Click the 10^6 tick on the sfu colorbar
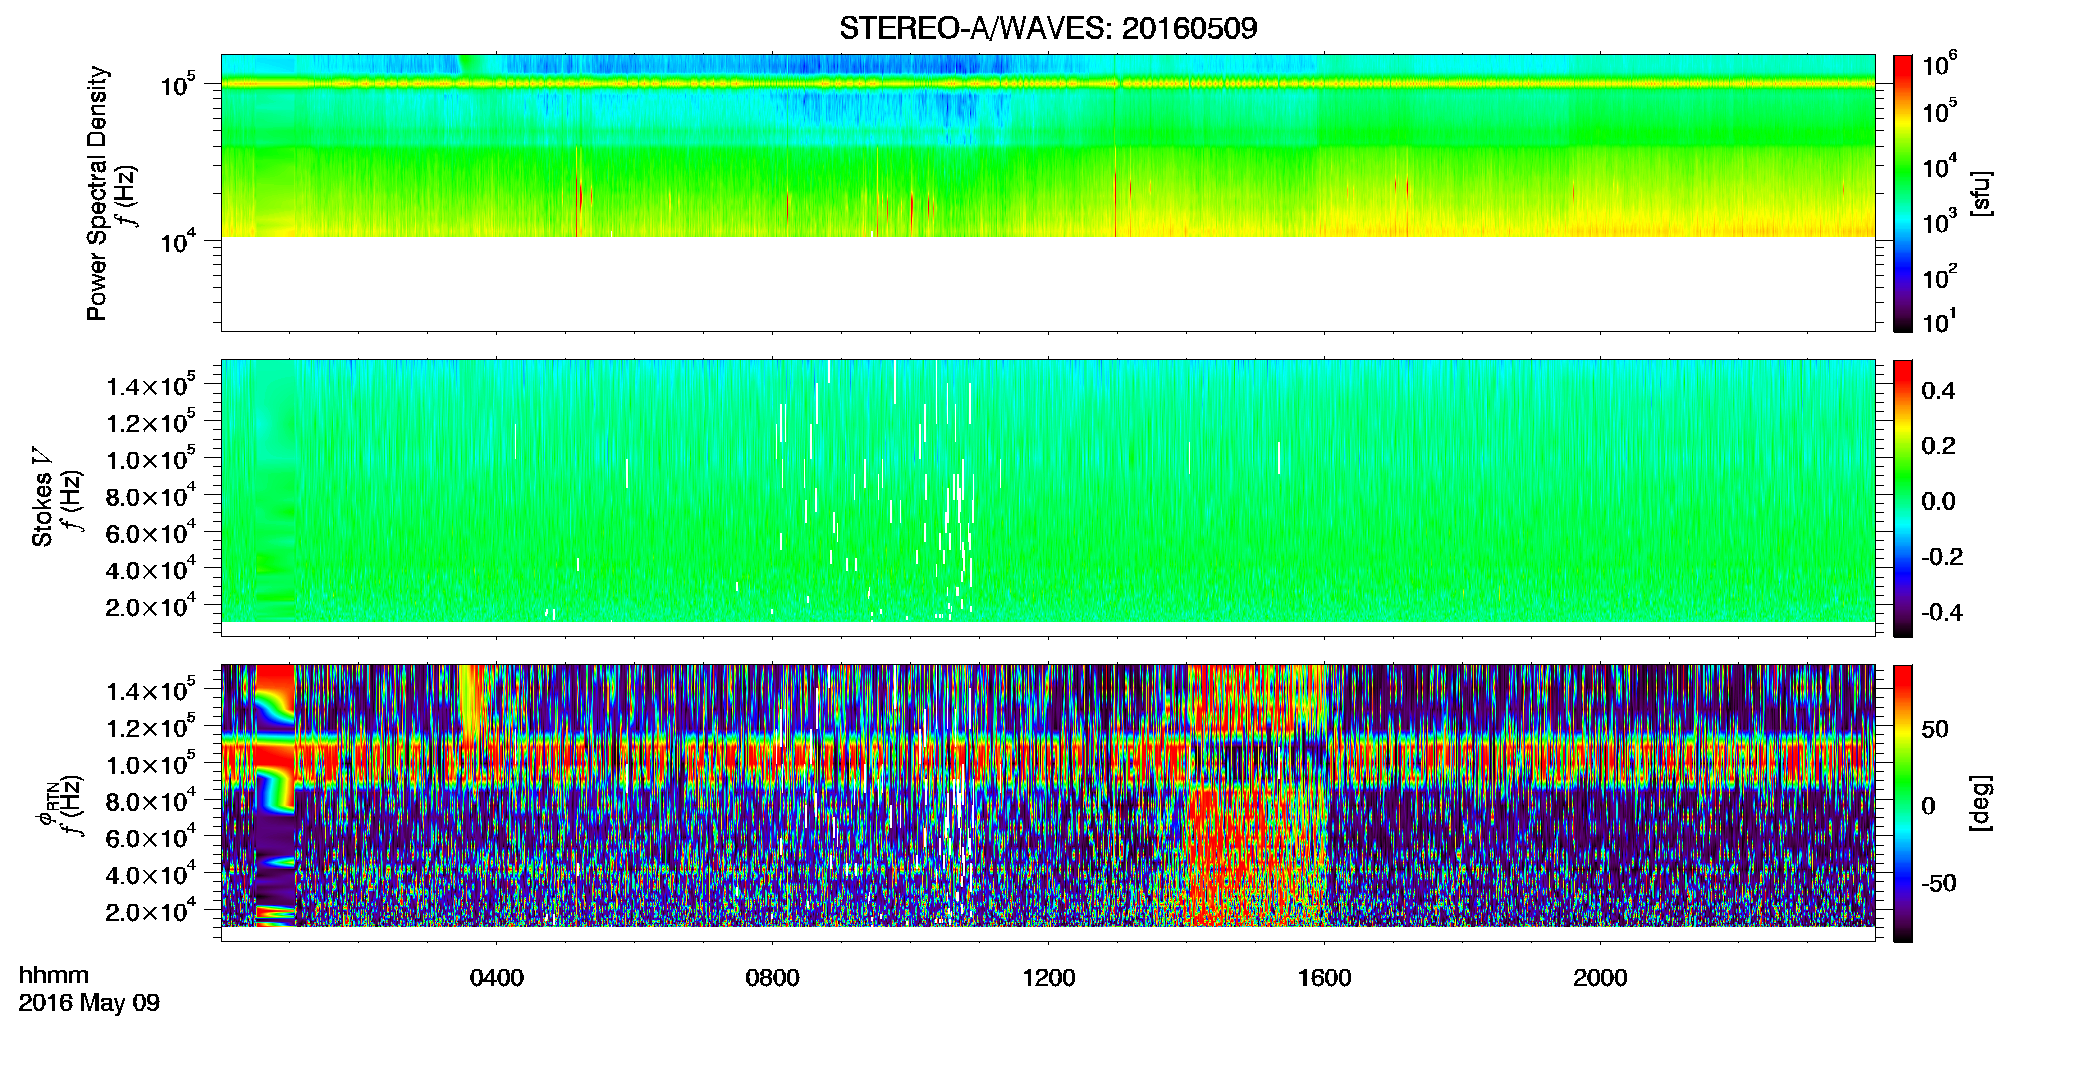Image resolution: width=2096 pixels, height=1080 pixels. point(1940,64)
